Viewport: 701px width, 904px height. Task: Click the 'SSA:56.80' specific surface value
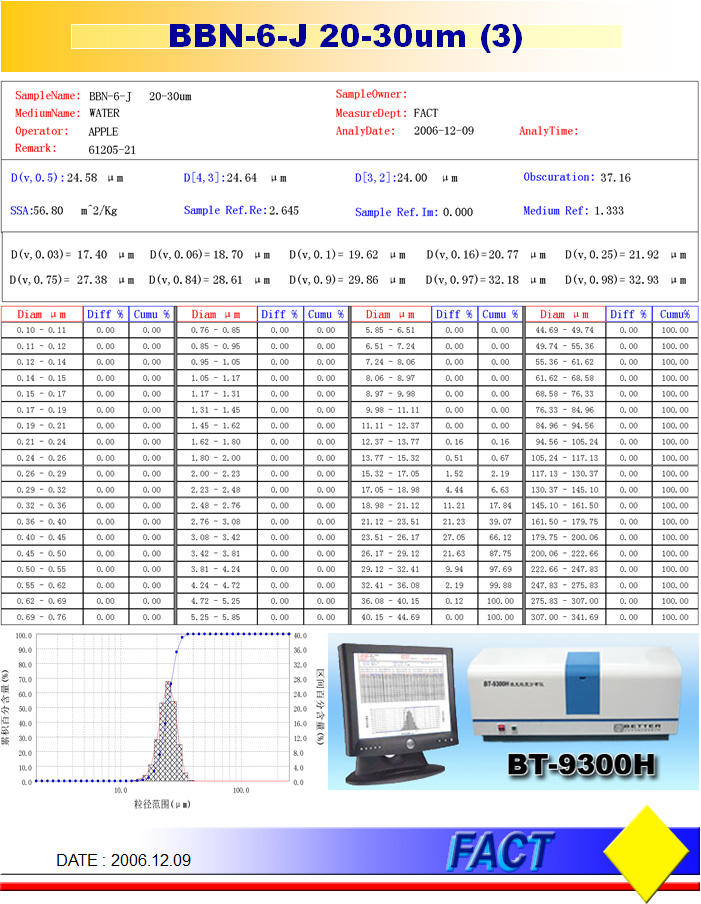pos(37,210)
